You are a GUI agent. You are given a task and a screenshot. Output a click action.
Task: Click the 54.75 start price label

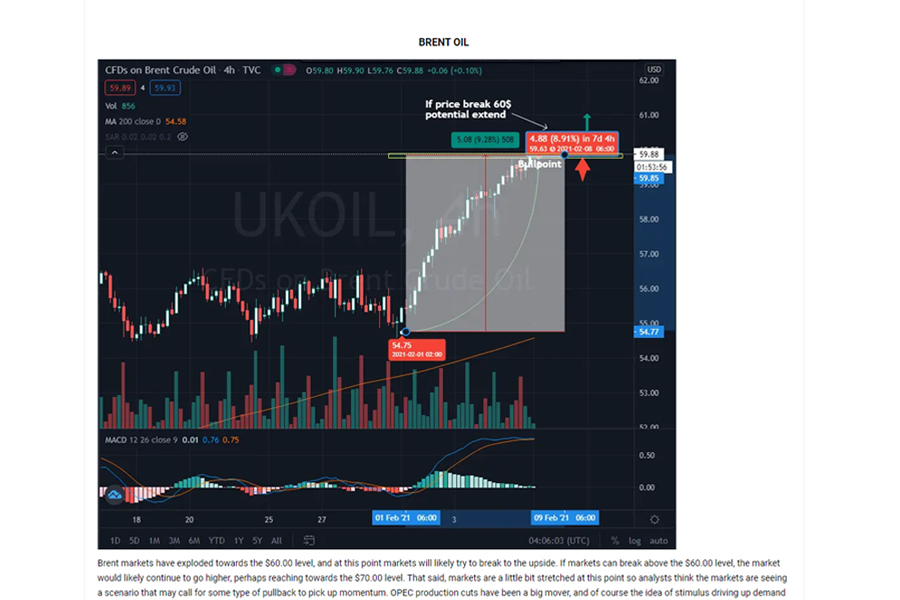click(402, 345)
